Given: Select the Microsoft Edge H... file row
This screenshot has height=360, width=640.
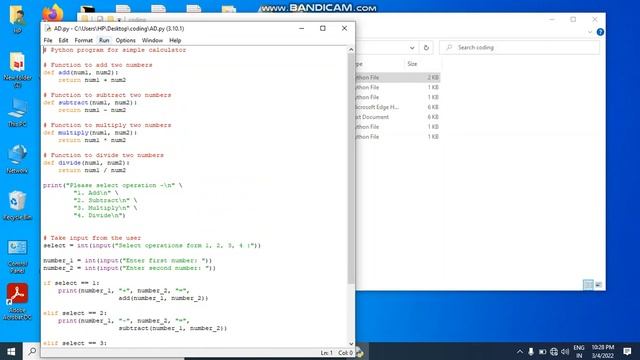Looking at the screenshot, I should coord(398,107).
